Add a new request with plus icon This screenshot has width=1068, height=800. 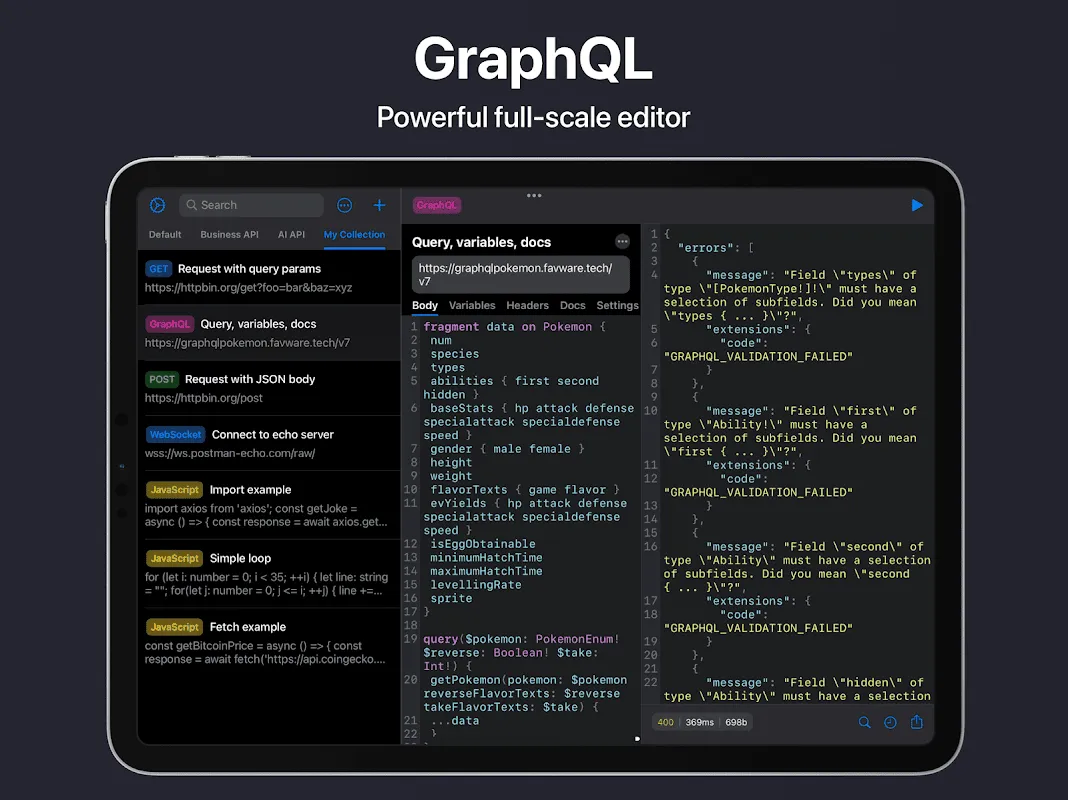(x=379, y=205)
